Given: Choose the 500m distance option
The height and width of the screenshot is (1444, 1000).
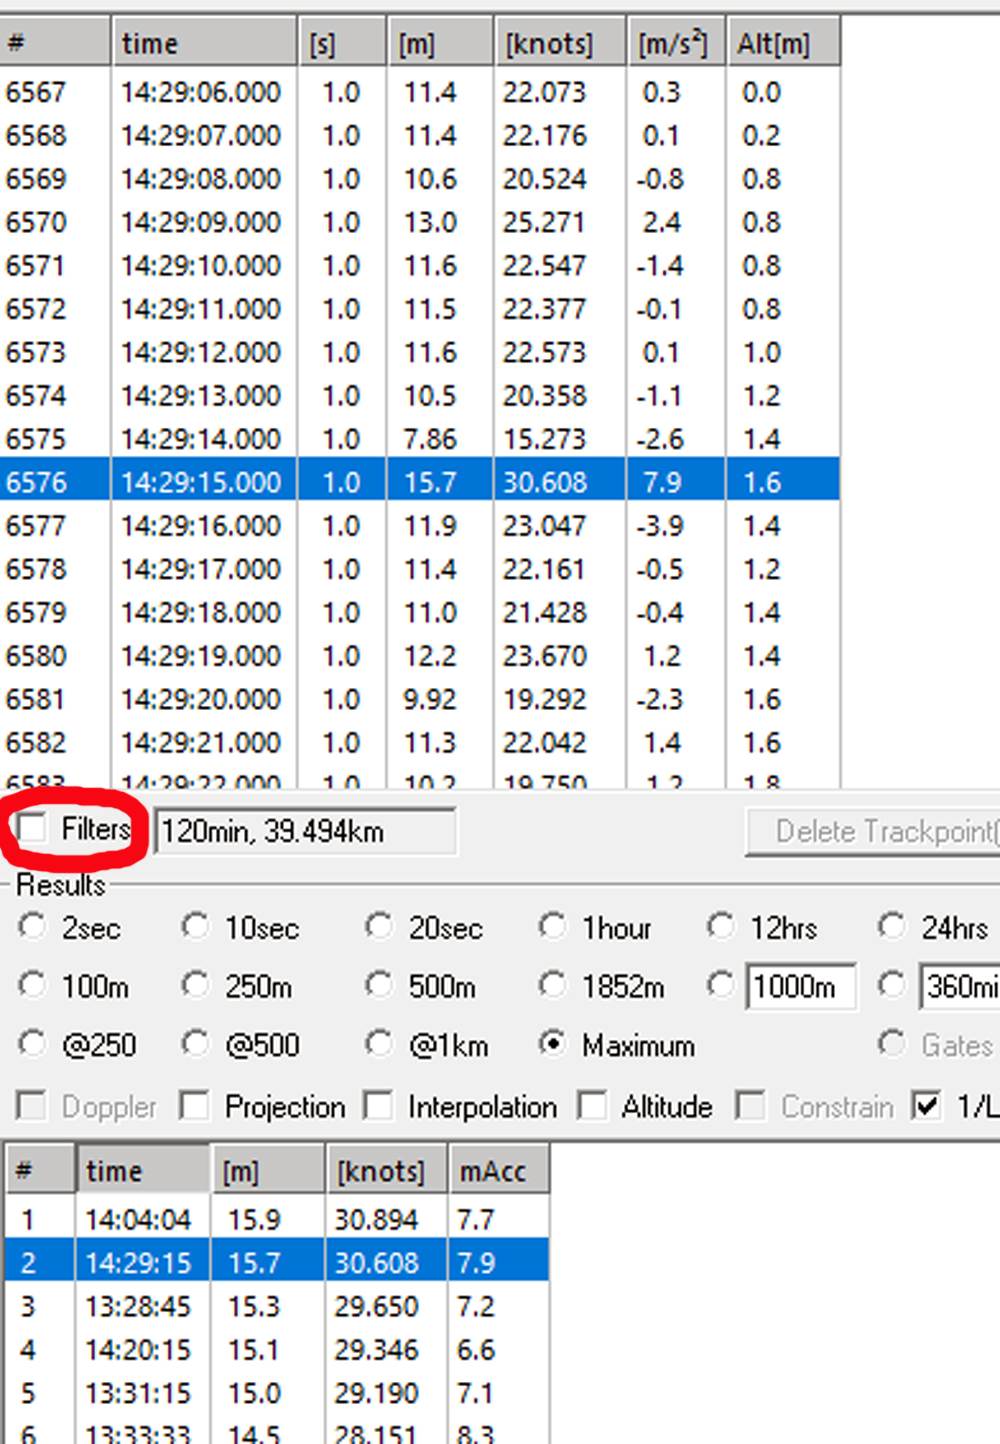Looking at the screenshot, I should click(x=379, y=986).
